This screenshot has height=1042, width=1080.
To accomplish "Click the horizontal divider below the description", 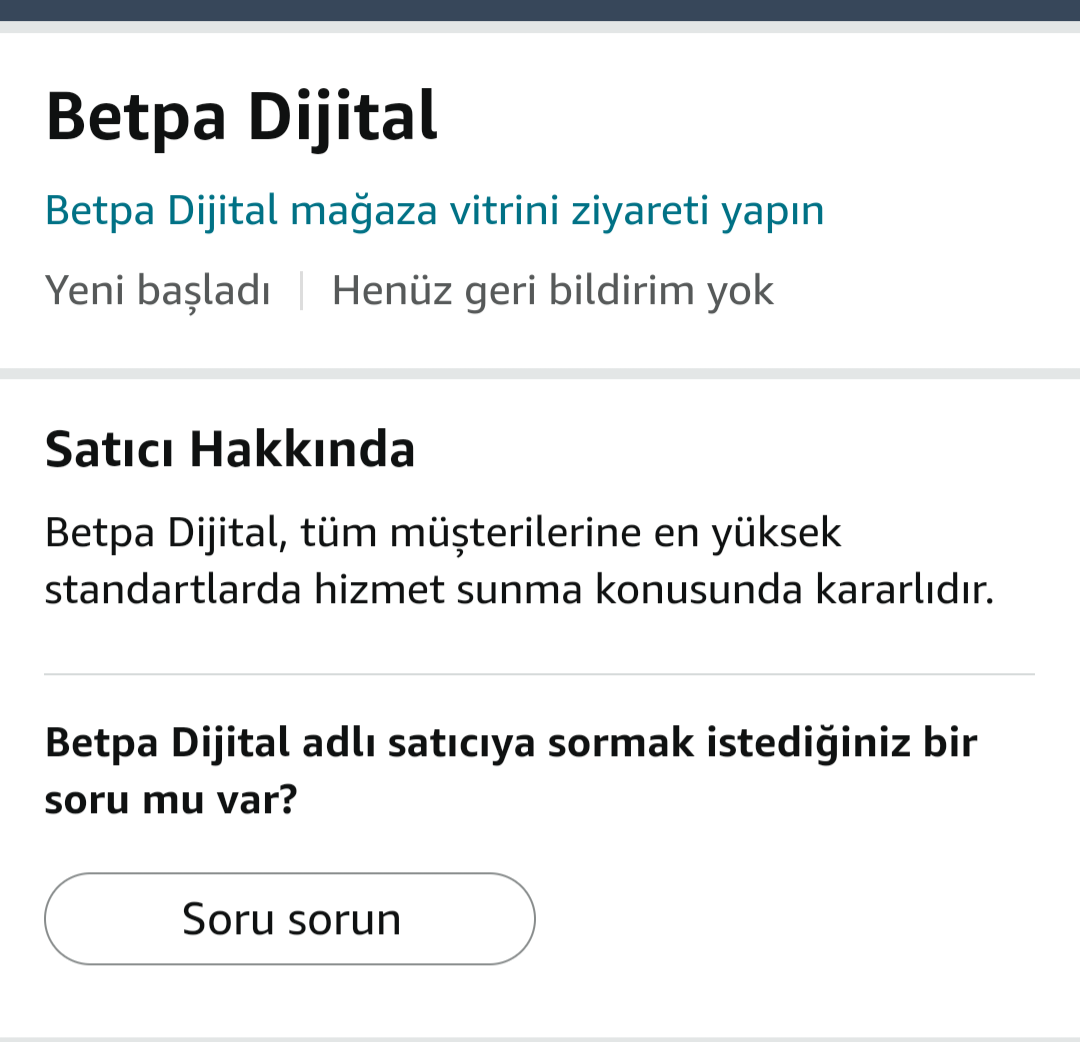I will 539,674.
